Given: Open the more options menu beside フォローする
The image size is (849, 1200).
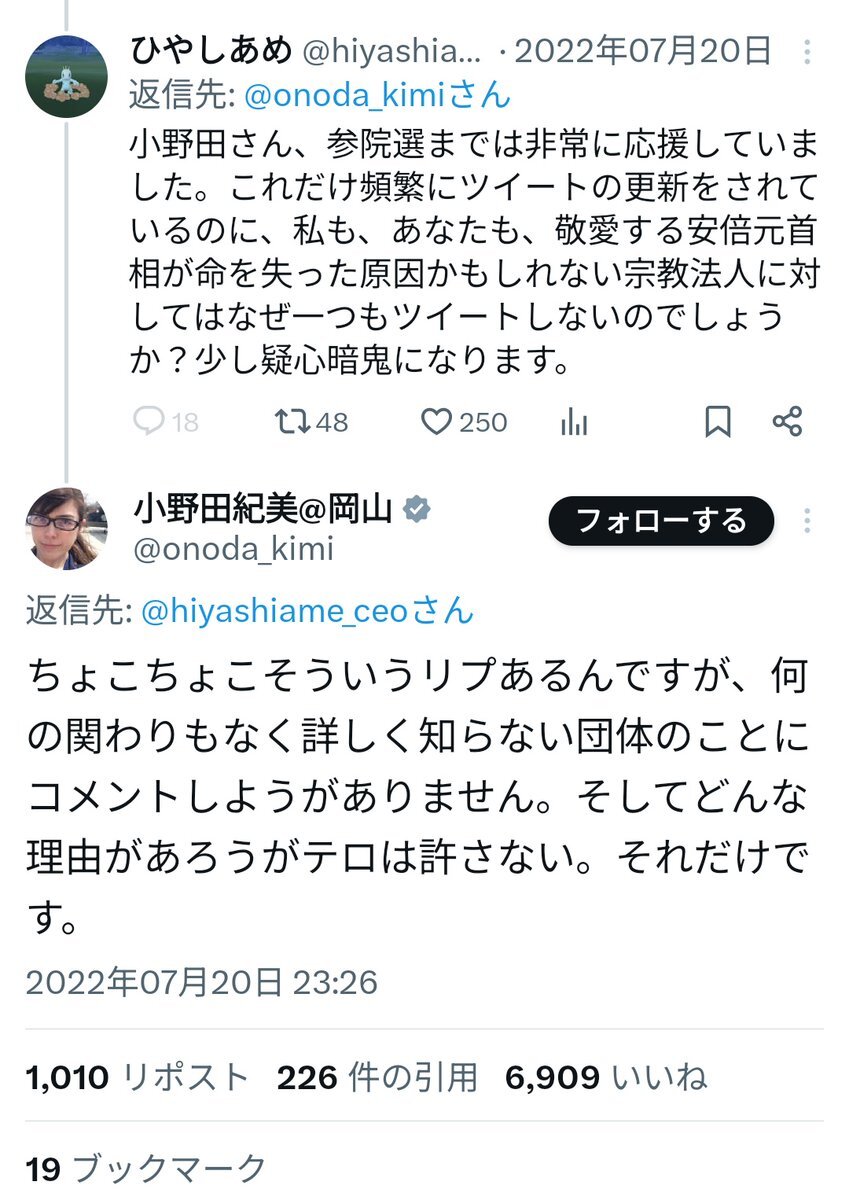Looking at the screenshot, I should pos(805,520).
